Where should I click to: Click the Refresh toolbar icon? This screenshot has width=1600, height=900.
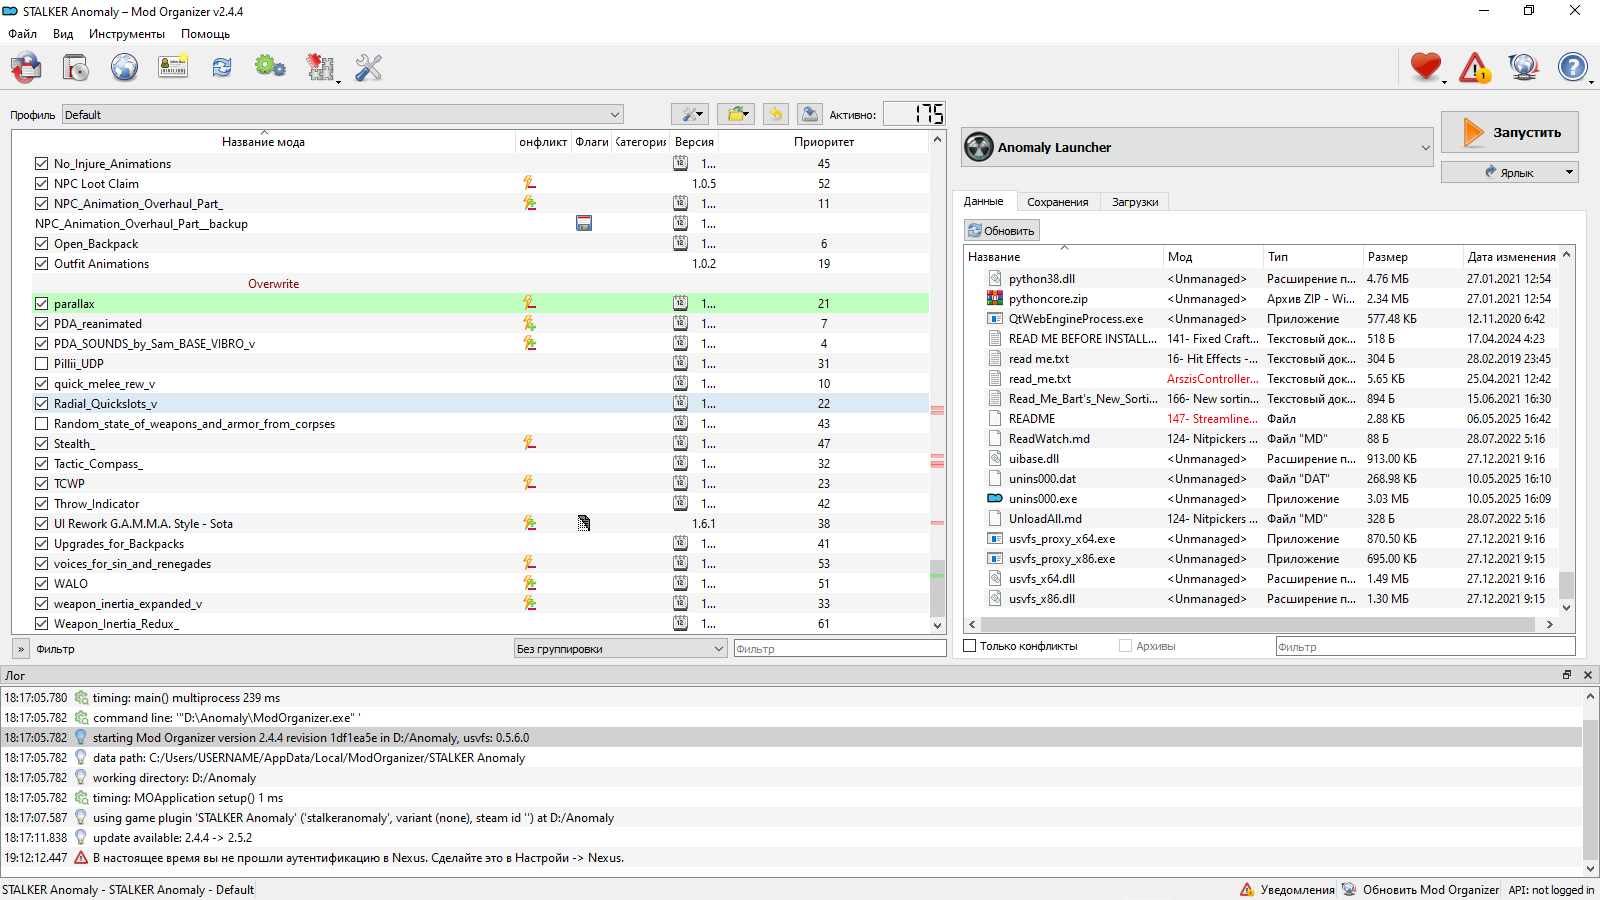click(222, 68)
